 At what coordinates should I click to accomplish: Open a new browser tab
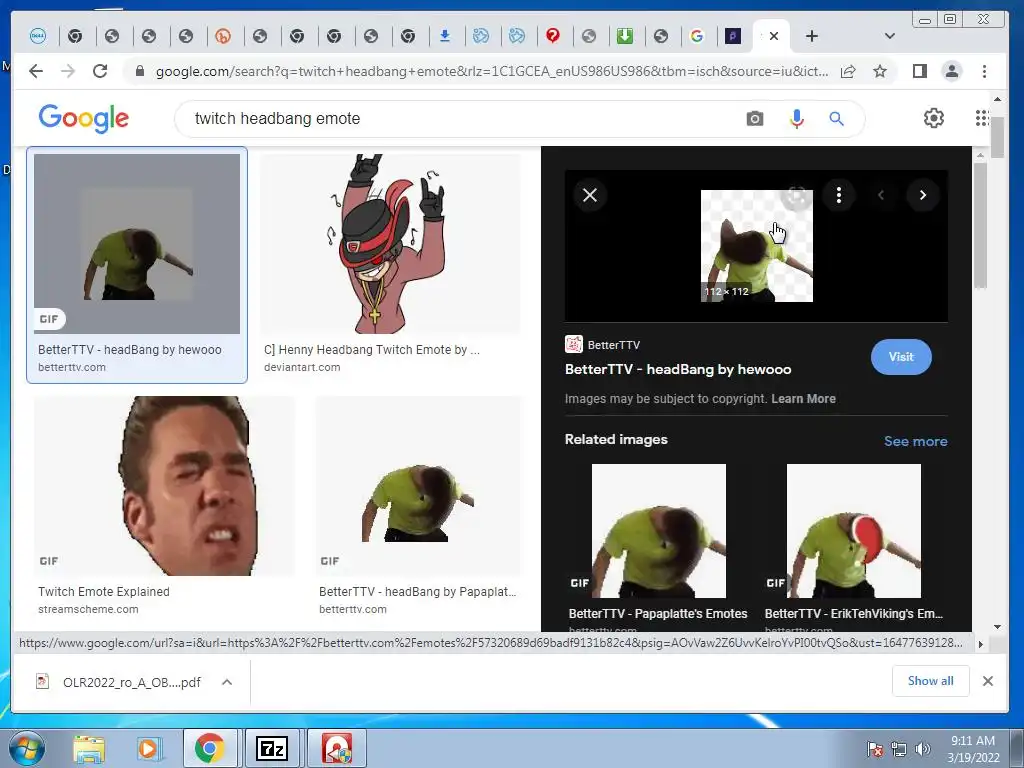(x=811, y=36)
